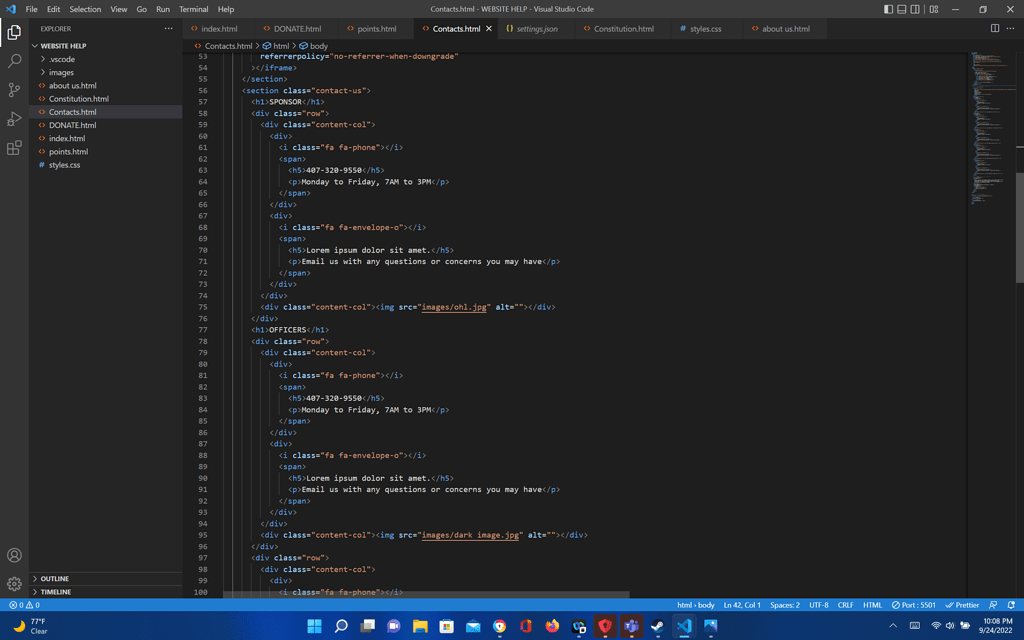Open the Terminal menu
1024x640 pixels.
click(193, 9)
